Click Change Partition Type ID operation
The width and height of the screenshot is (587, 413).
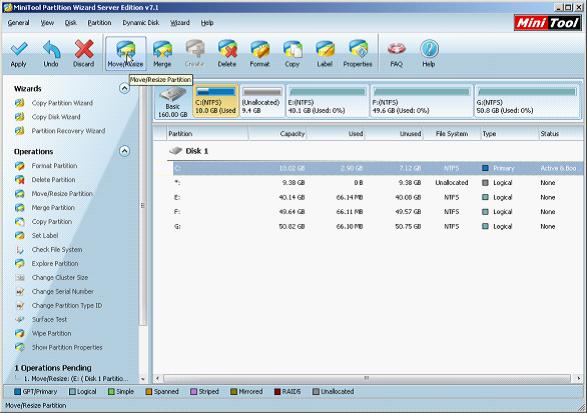coord(67,306)
